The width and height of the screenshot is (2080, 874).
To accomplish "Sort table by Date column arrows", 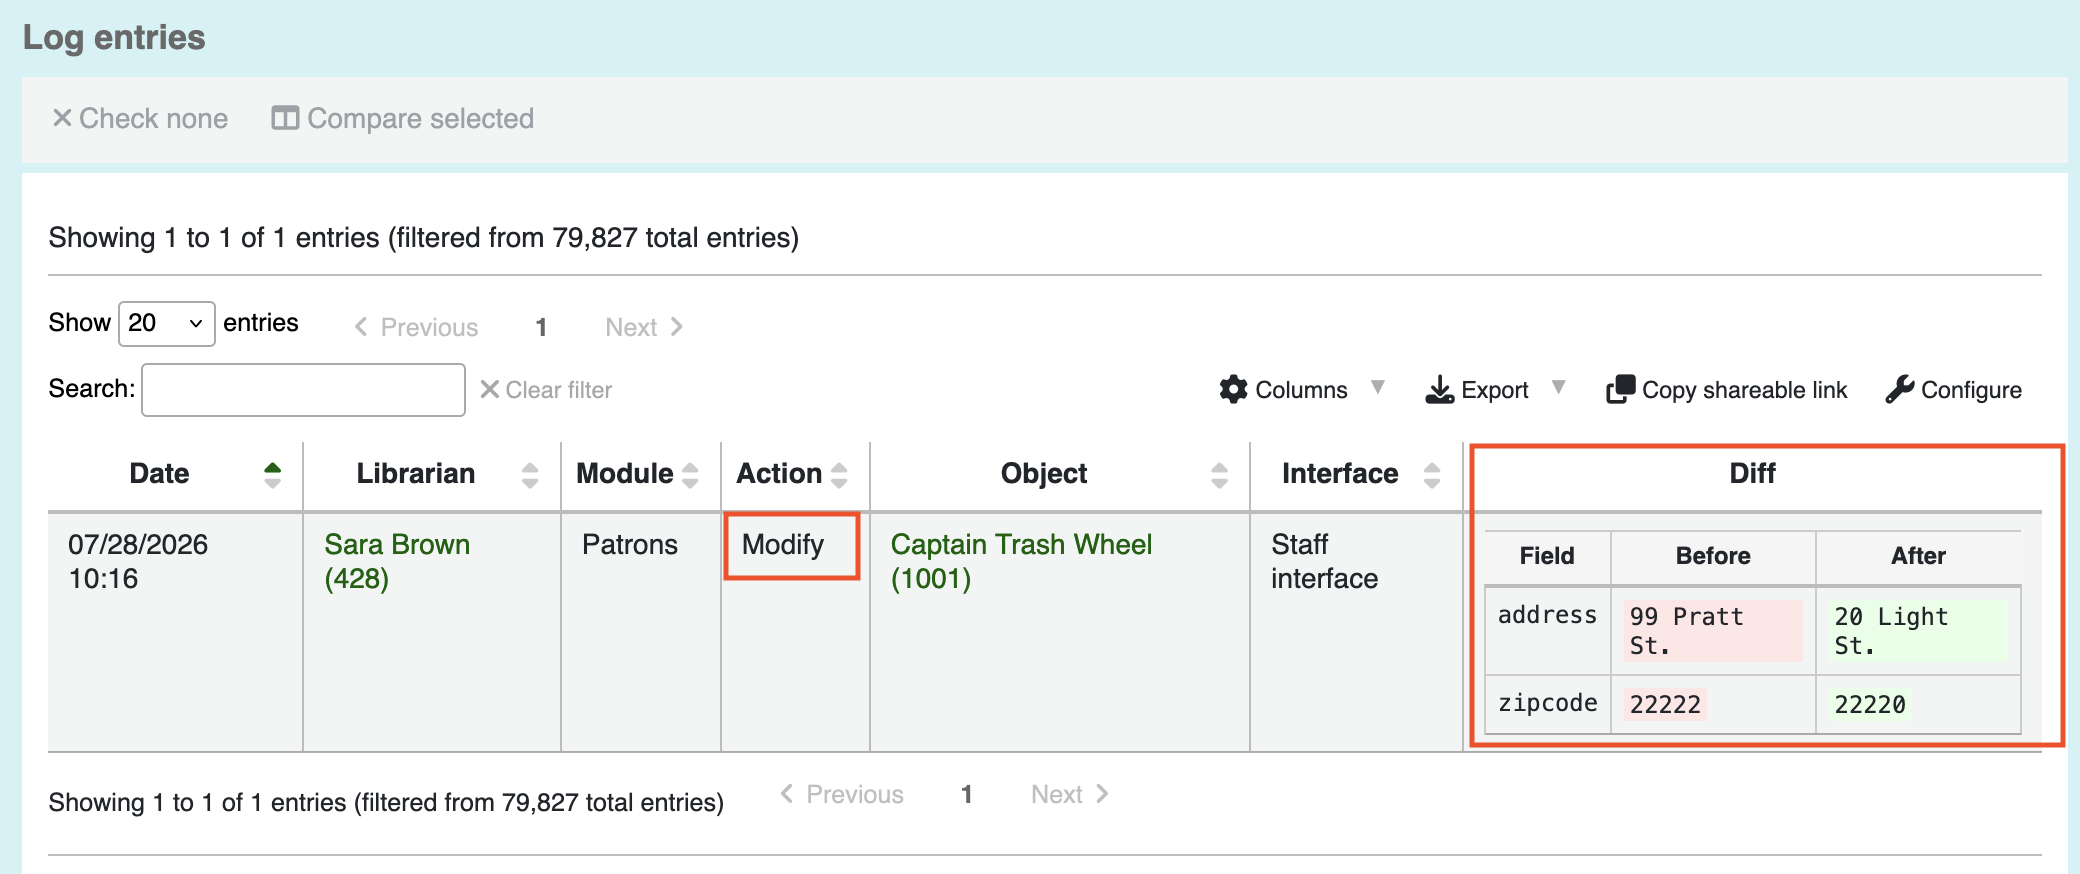I will click(x=272, y=474).
